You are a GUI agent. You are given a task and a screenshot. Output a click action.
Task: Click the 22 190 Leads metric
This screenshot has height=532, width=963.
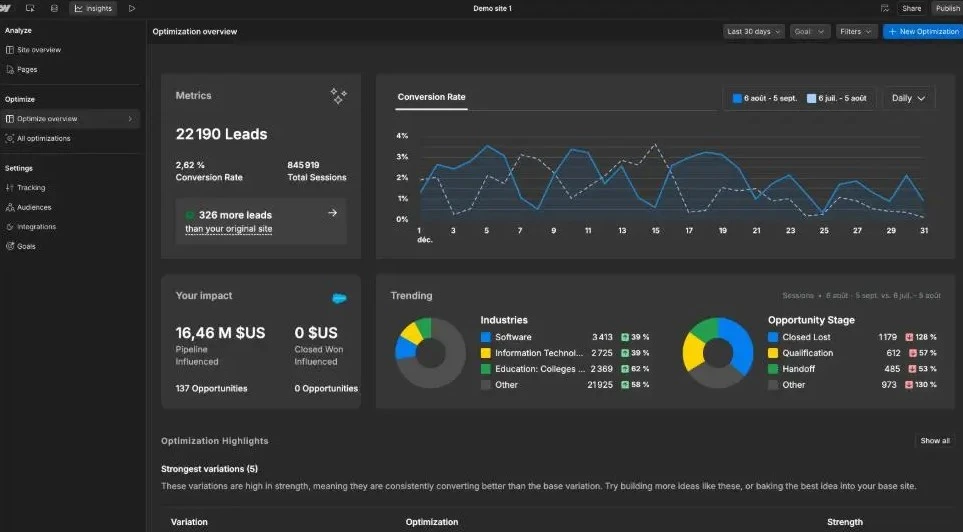[221, 135]
